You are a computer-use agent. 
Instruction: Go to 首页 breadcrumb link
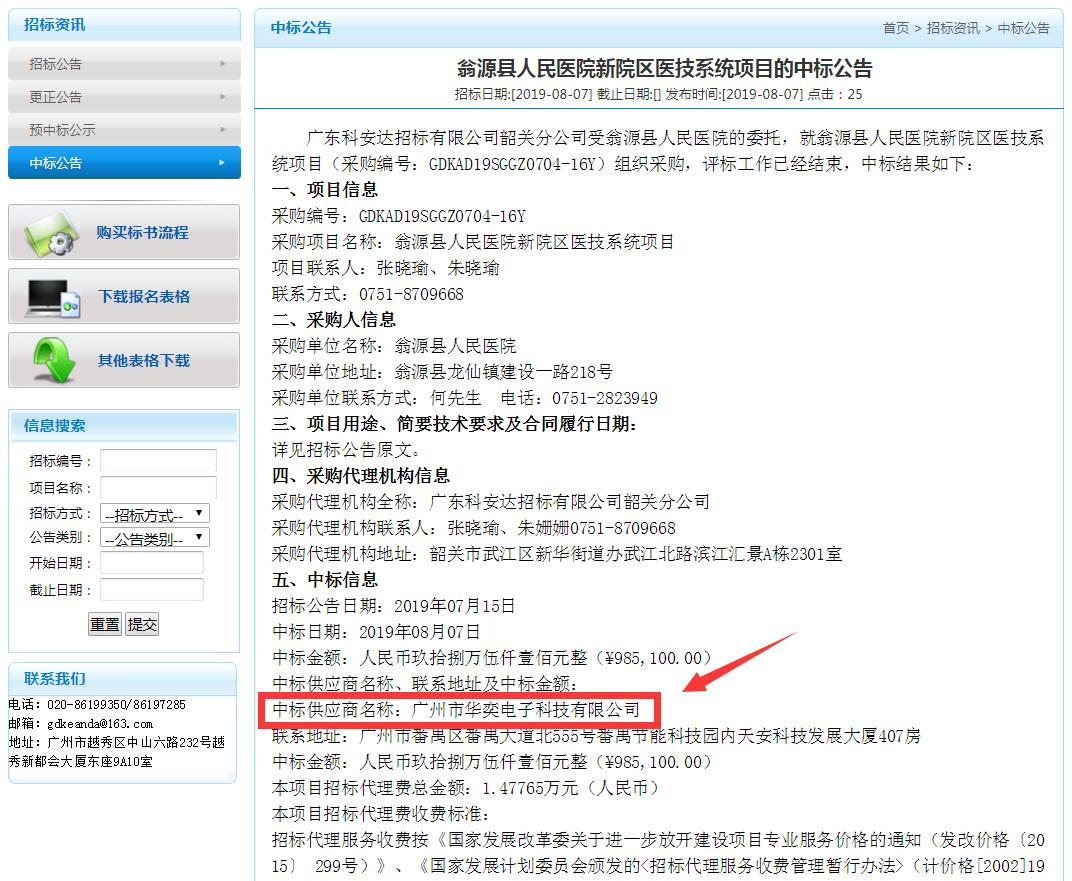tap(895, 28)
